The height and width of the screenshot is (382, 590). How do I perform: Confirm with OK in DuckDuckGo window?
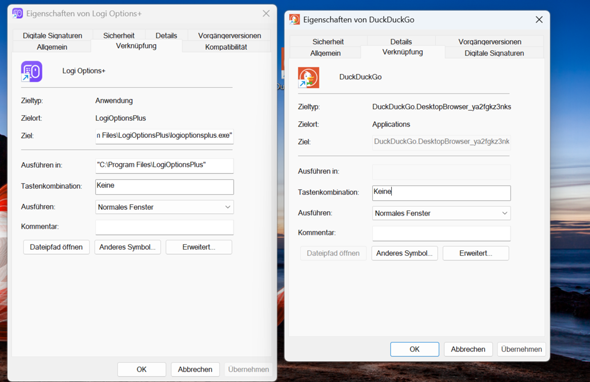(x=415, y=349)
